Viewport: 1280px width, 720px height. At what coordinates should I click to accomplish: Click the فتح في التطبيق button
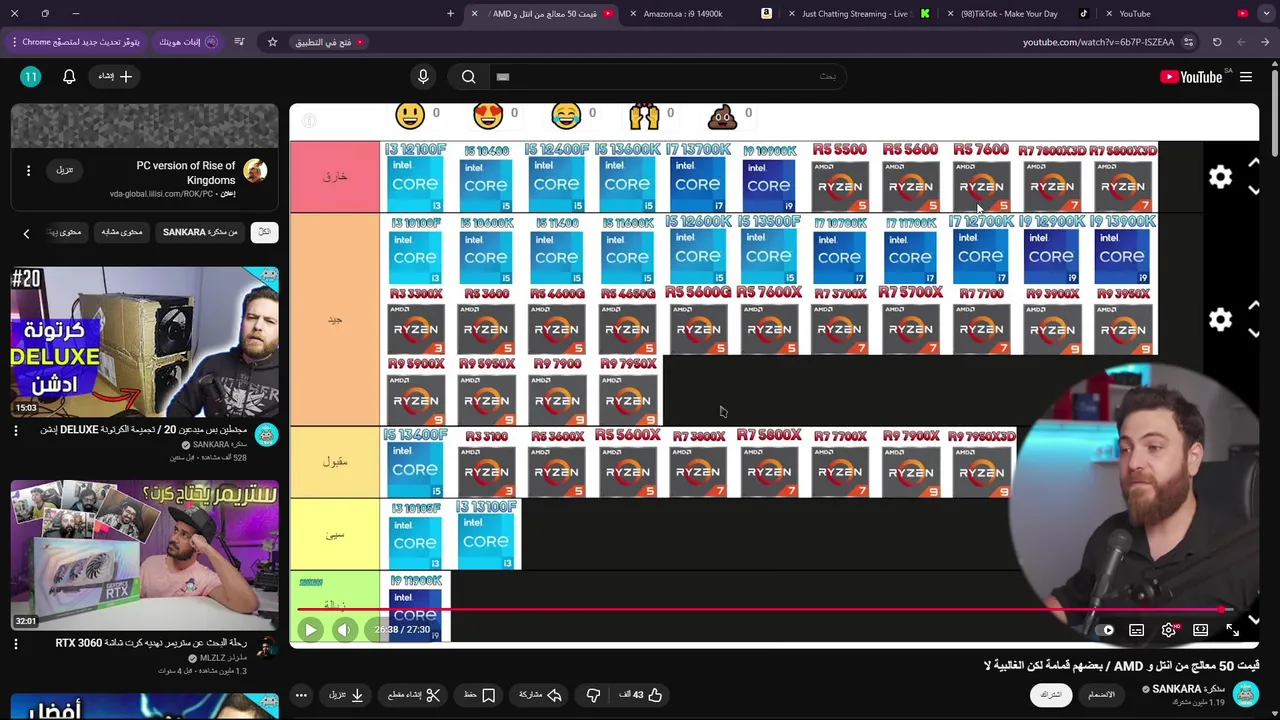click(x=329, y=42)
